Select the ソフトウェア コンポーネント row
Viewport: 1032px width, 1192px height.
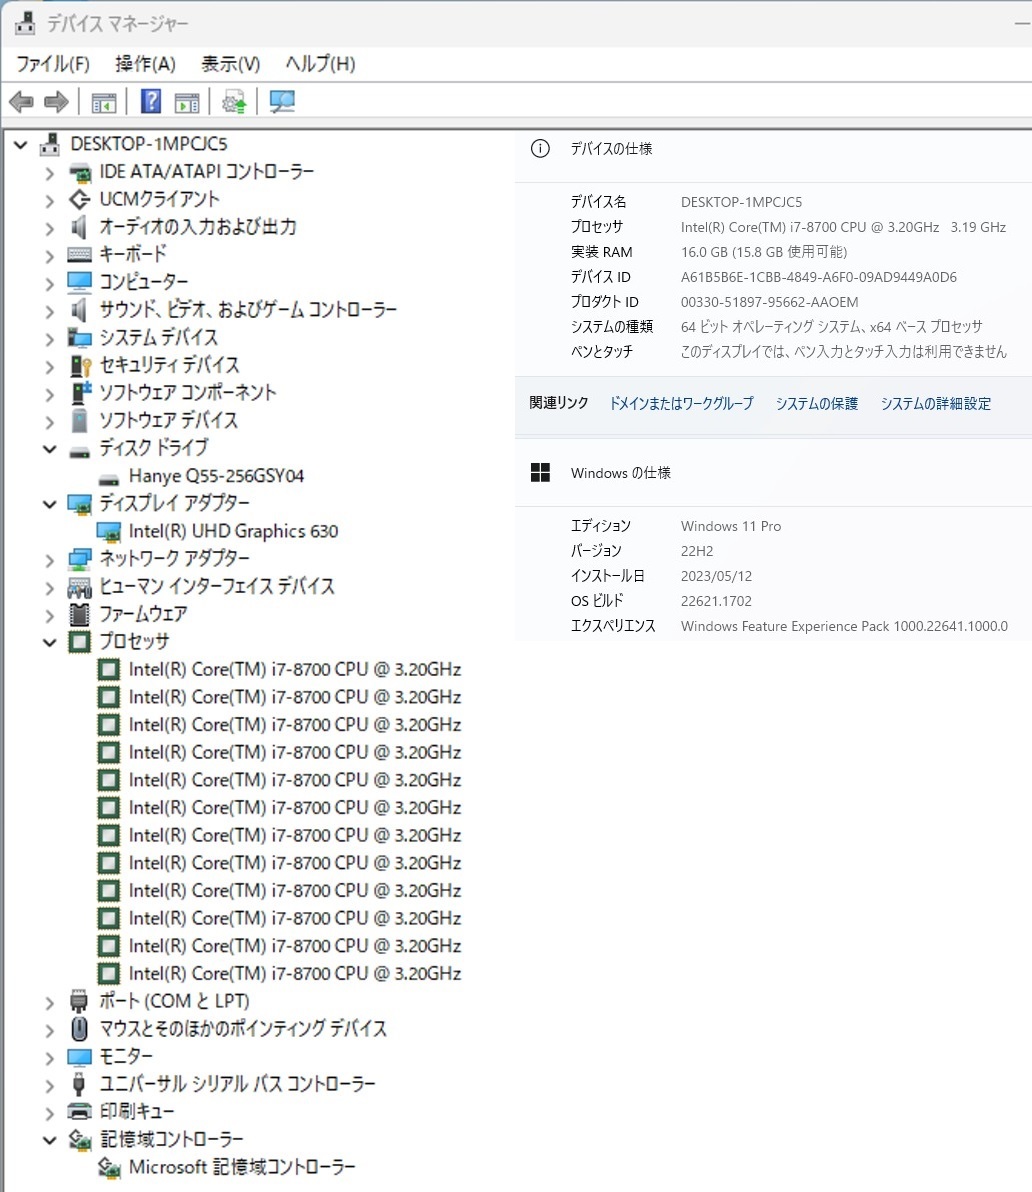point(188,393)
